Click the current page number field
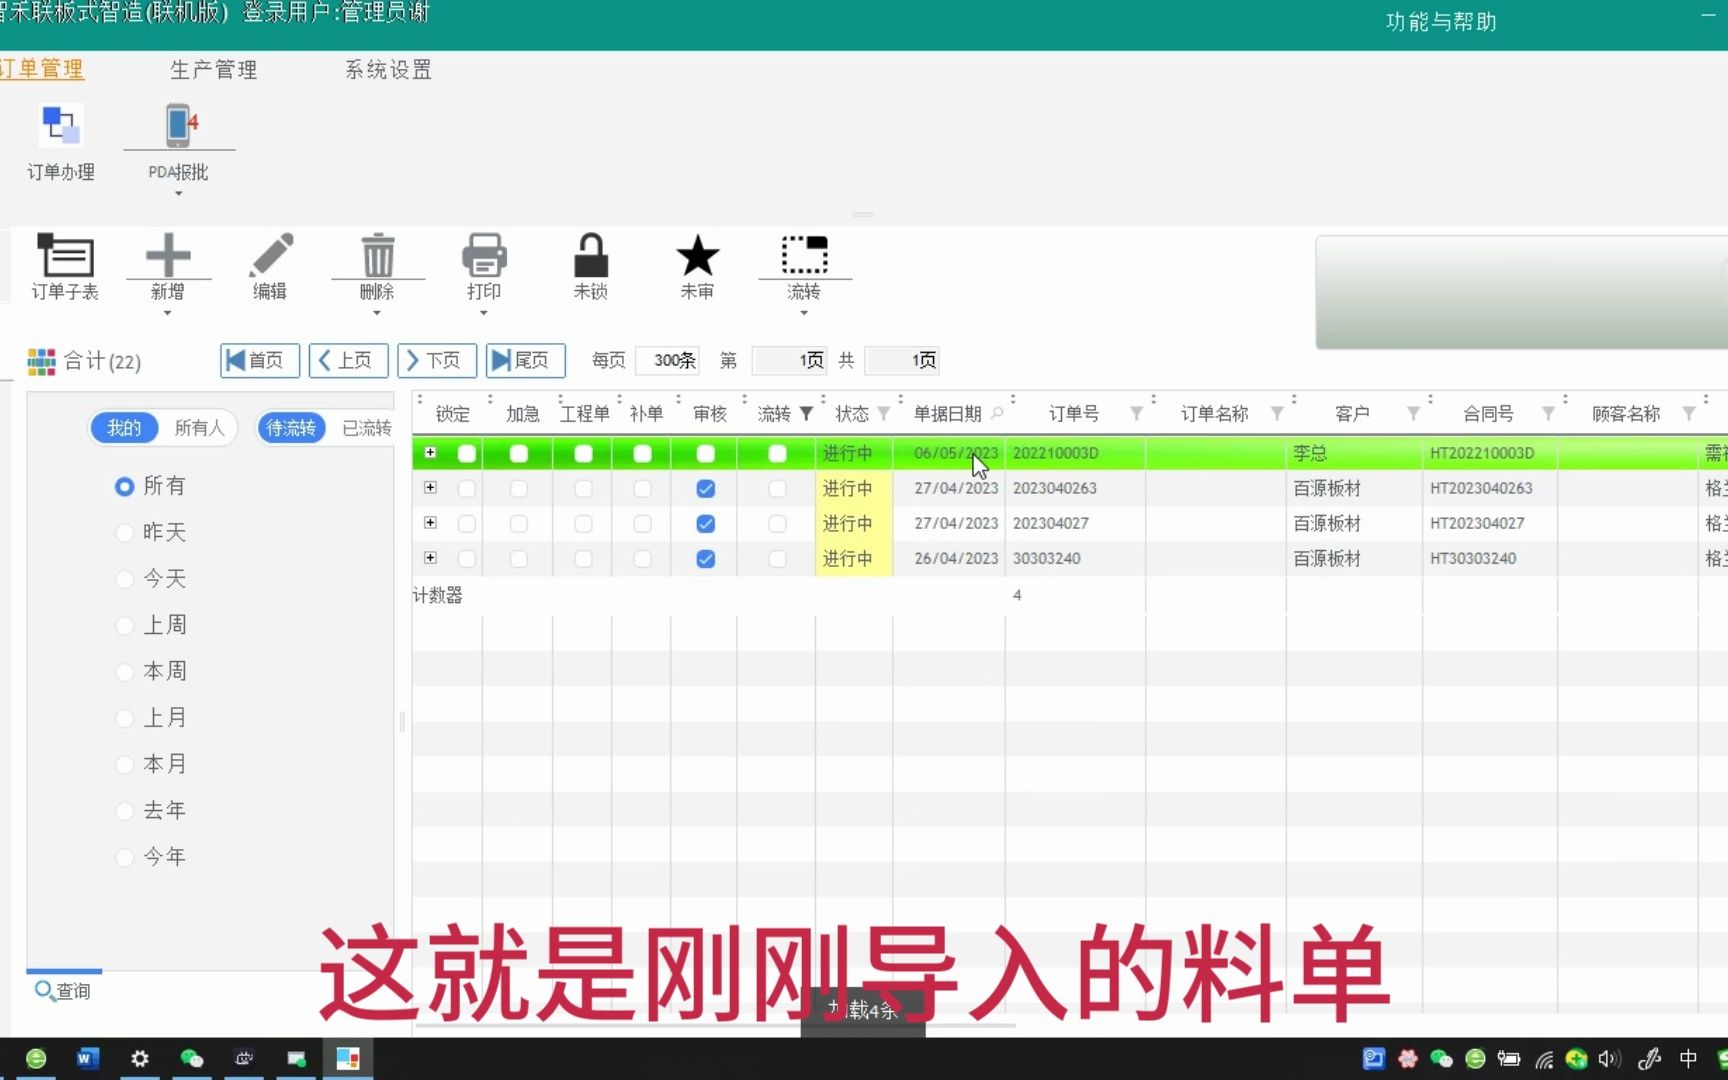Viewport: 1728px width, 1080px height. [789, 360]
